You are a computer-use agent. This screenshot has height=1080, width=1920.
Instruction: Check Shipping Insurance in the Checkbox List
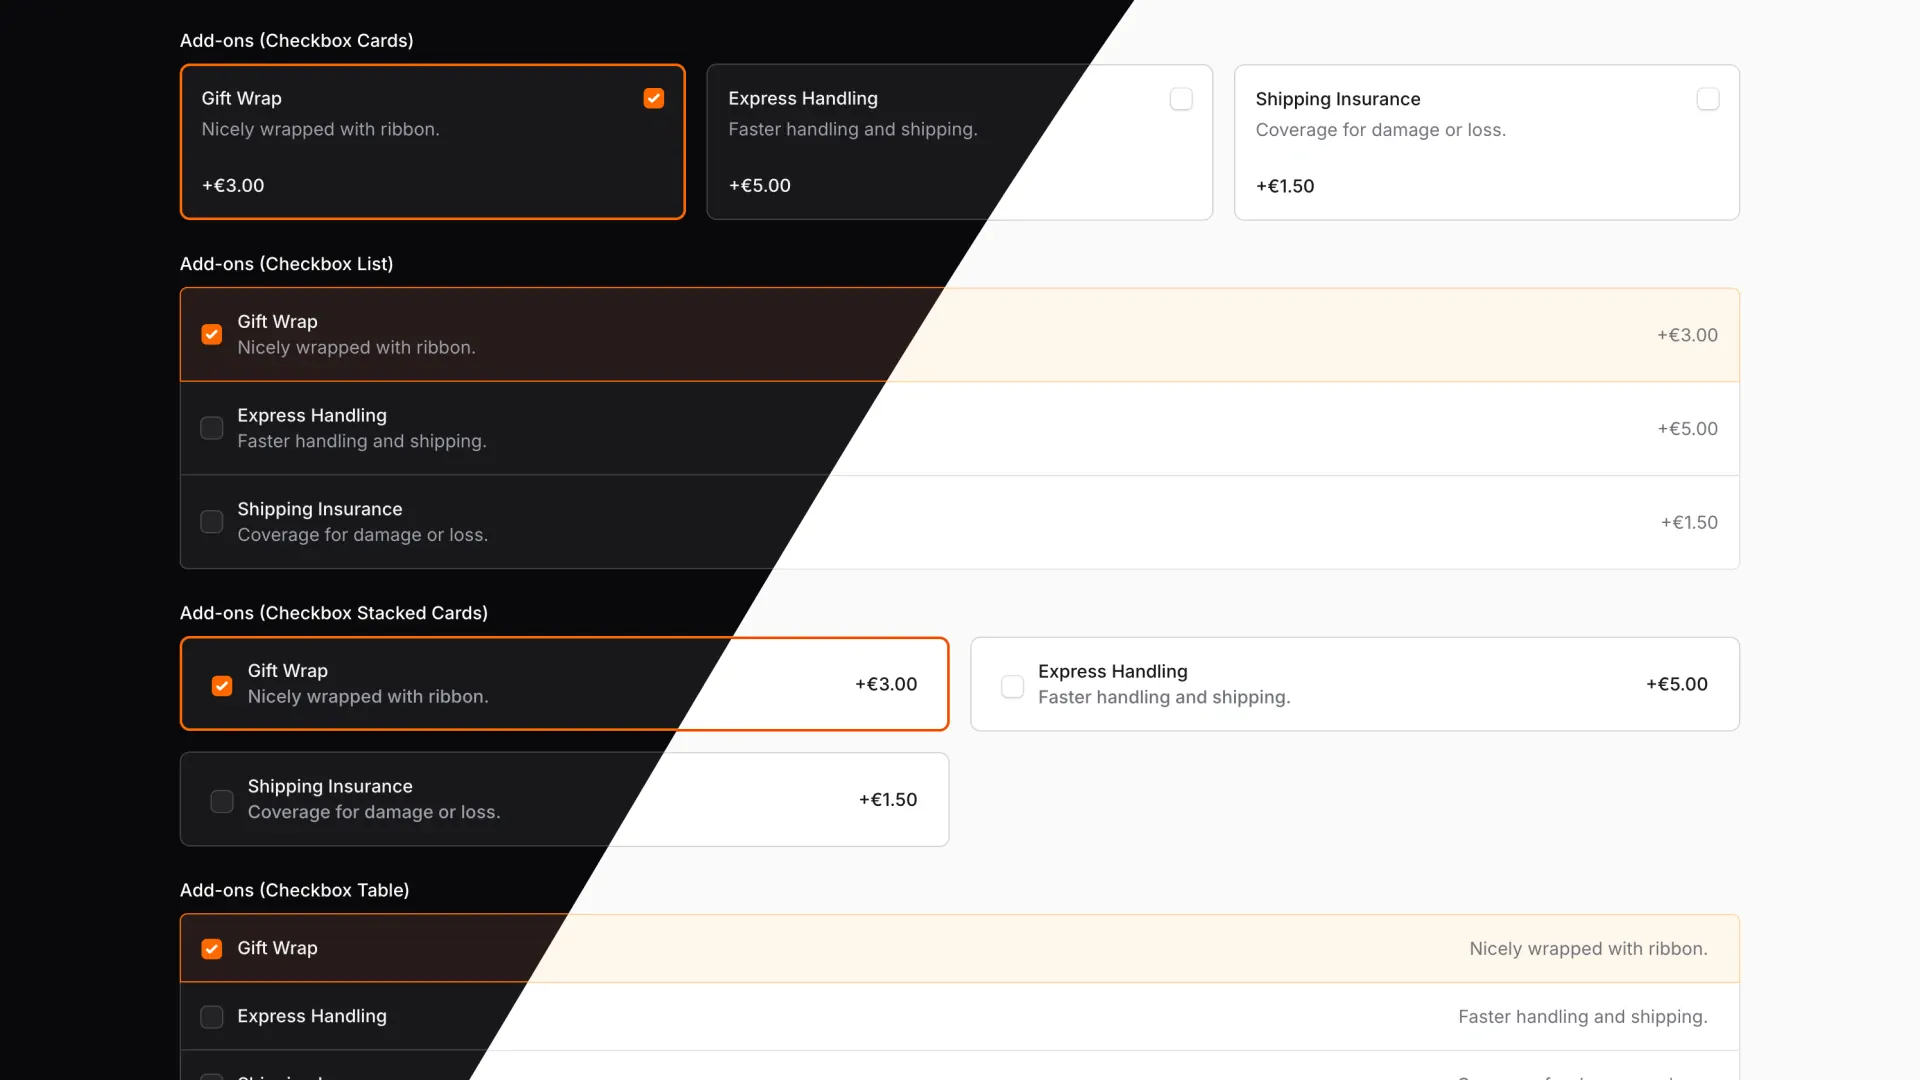click(211, 521)
